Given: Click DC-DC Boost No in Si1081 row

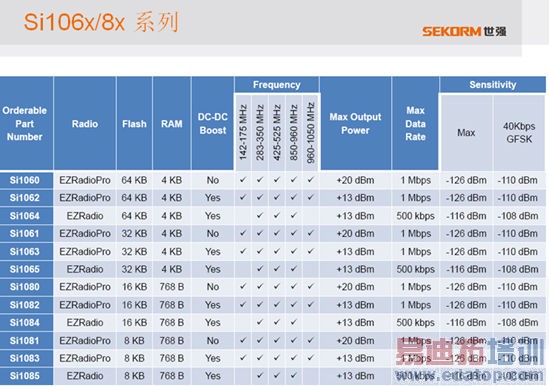Looking at the screenshot, I should pos(213,340).
